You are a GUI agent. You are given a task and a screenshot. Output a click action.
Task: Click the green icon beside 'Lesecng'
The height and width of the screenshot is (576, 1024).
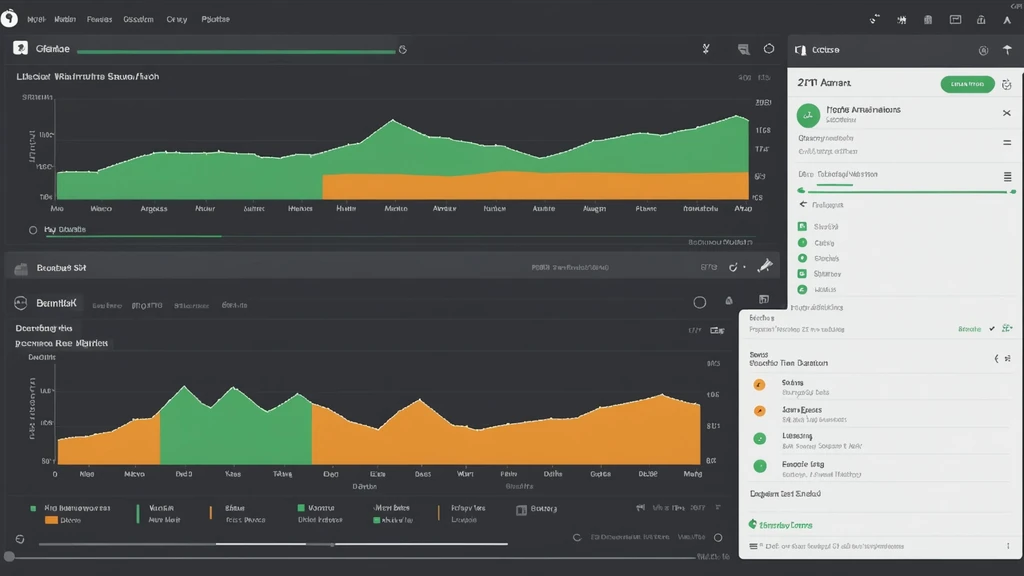[760, 439]
